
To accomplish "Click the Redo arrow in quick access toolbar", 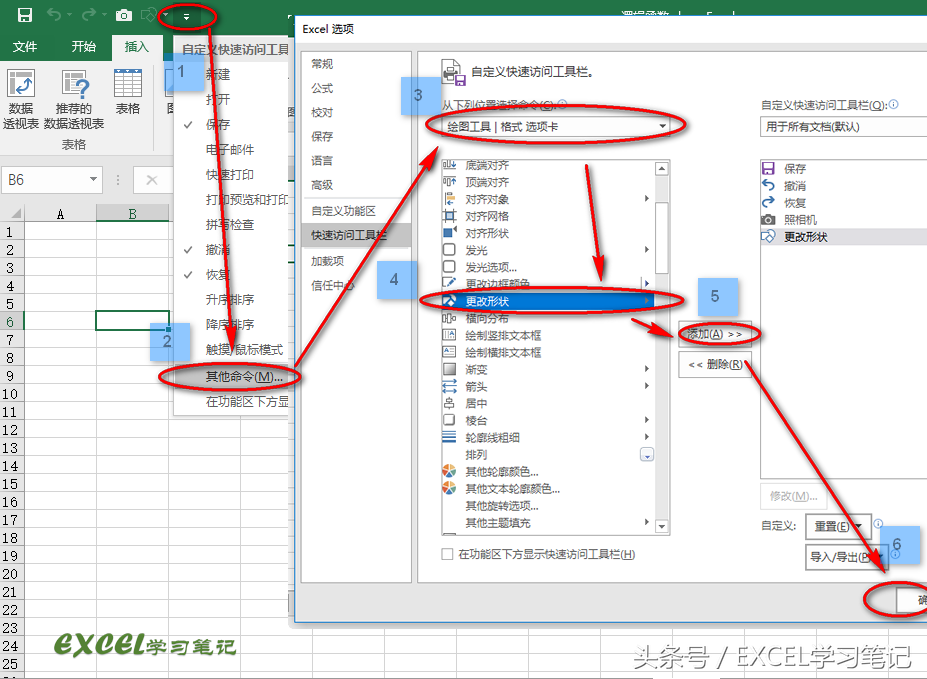I will click(89, 15).
